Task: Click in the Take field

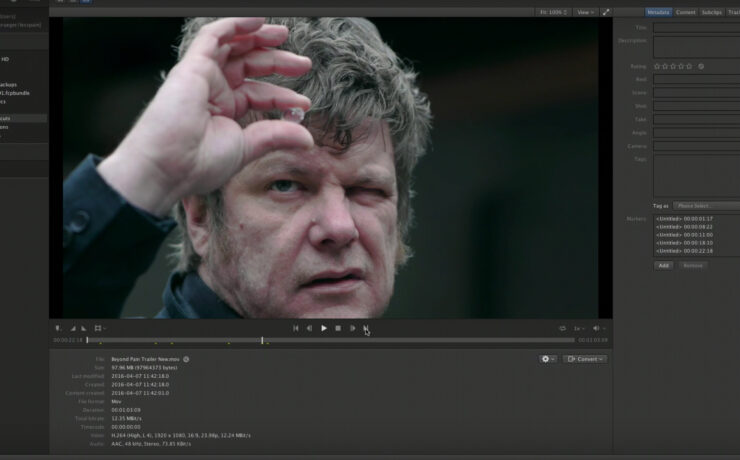Action: pyautogui.click(x=697, y=119)
